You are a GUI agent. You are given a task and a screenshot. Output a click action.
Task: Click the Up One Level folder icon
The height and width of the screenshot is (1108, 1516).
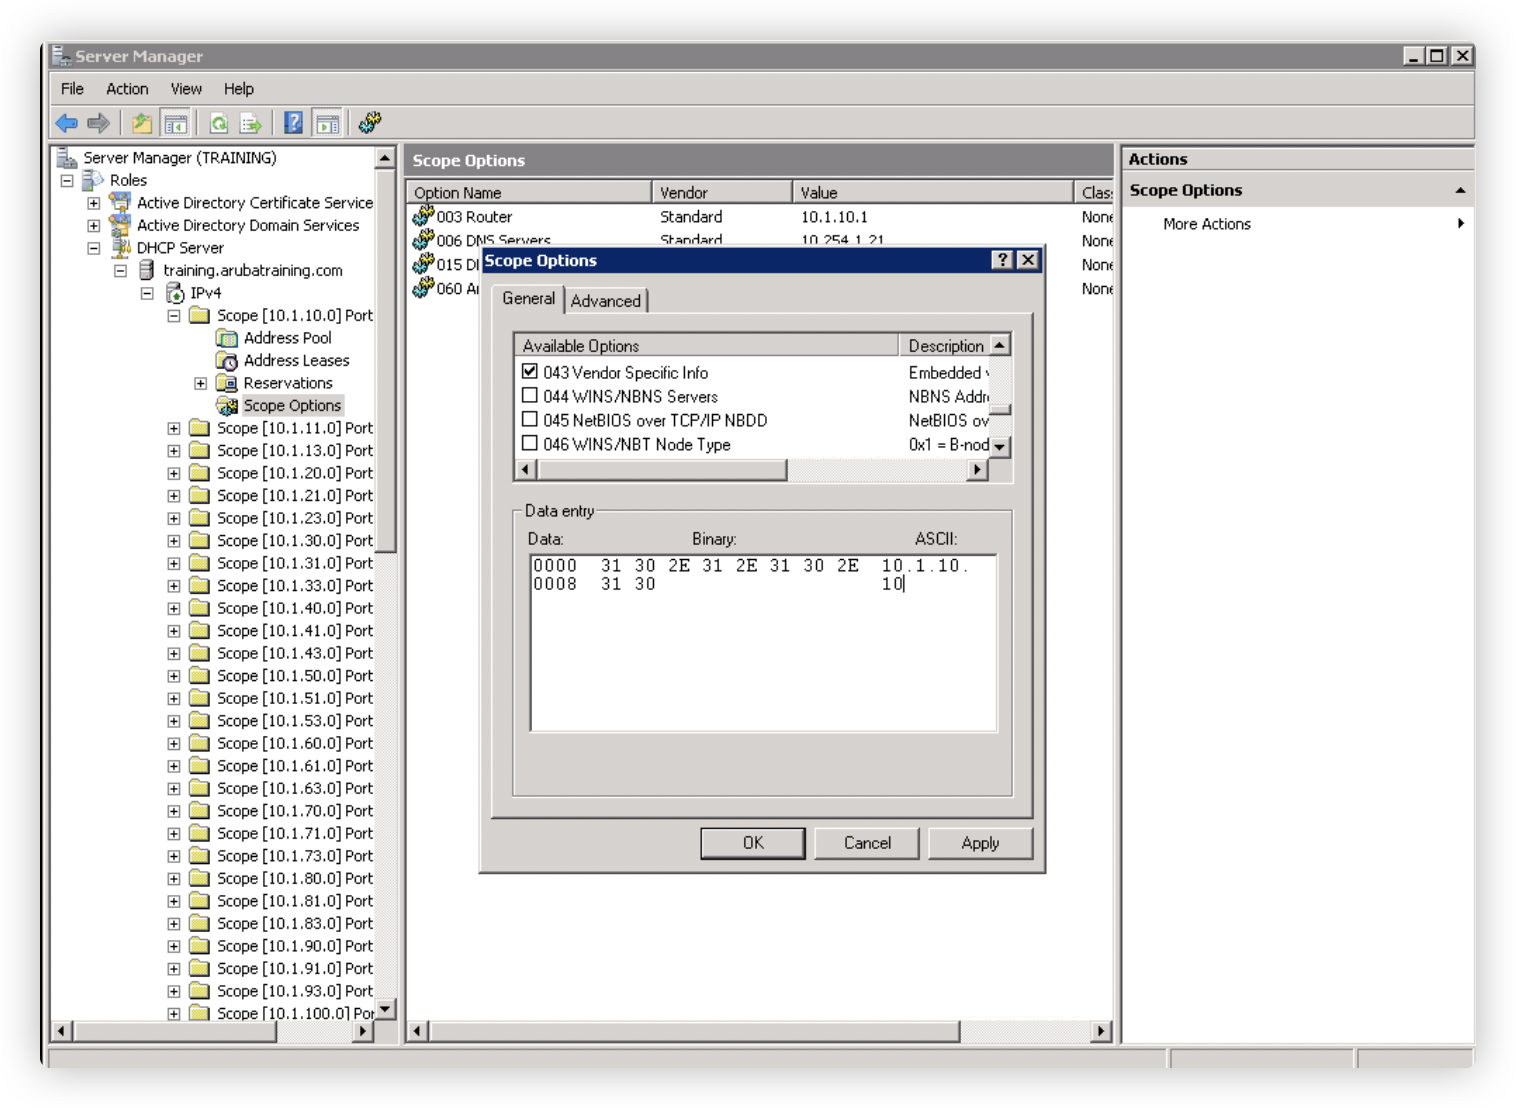click(x=142, y=123)
